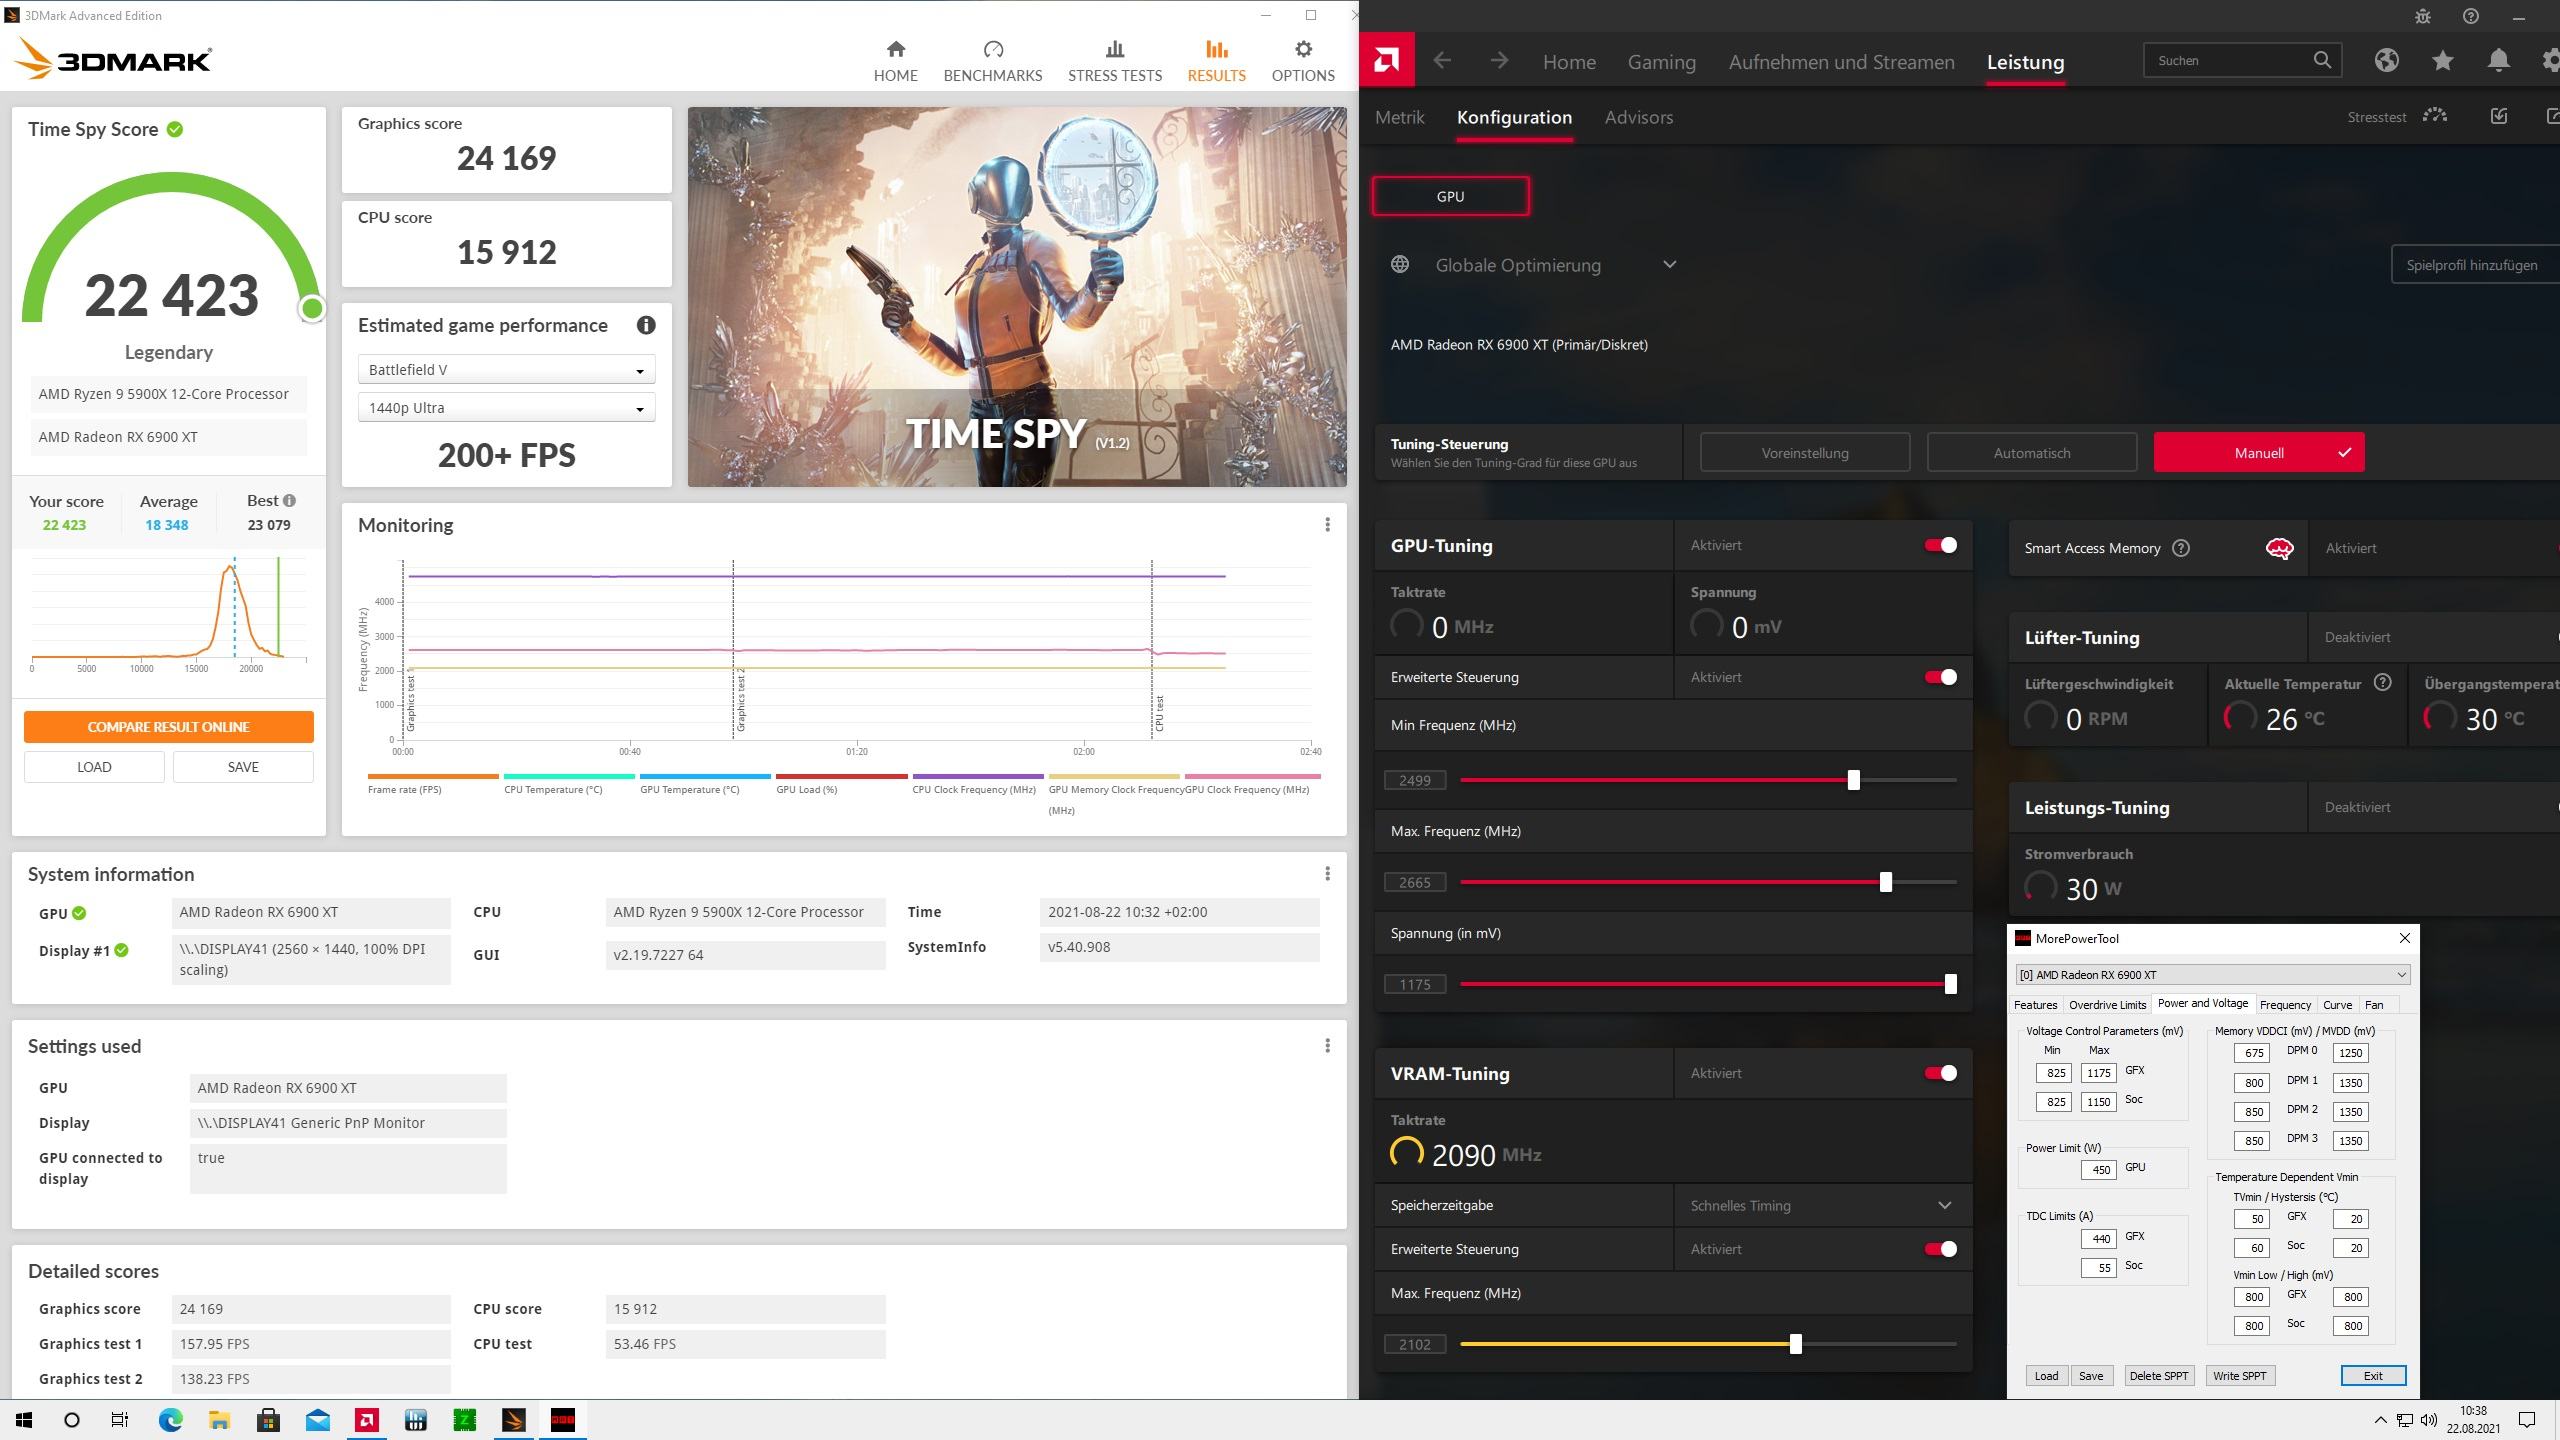Click the info icon next to Best score

tap(289, 500)
